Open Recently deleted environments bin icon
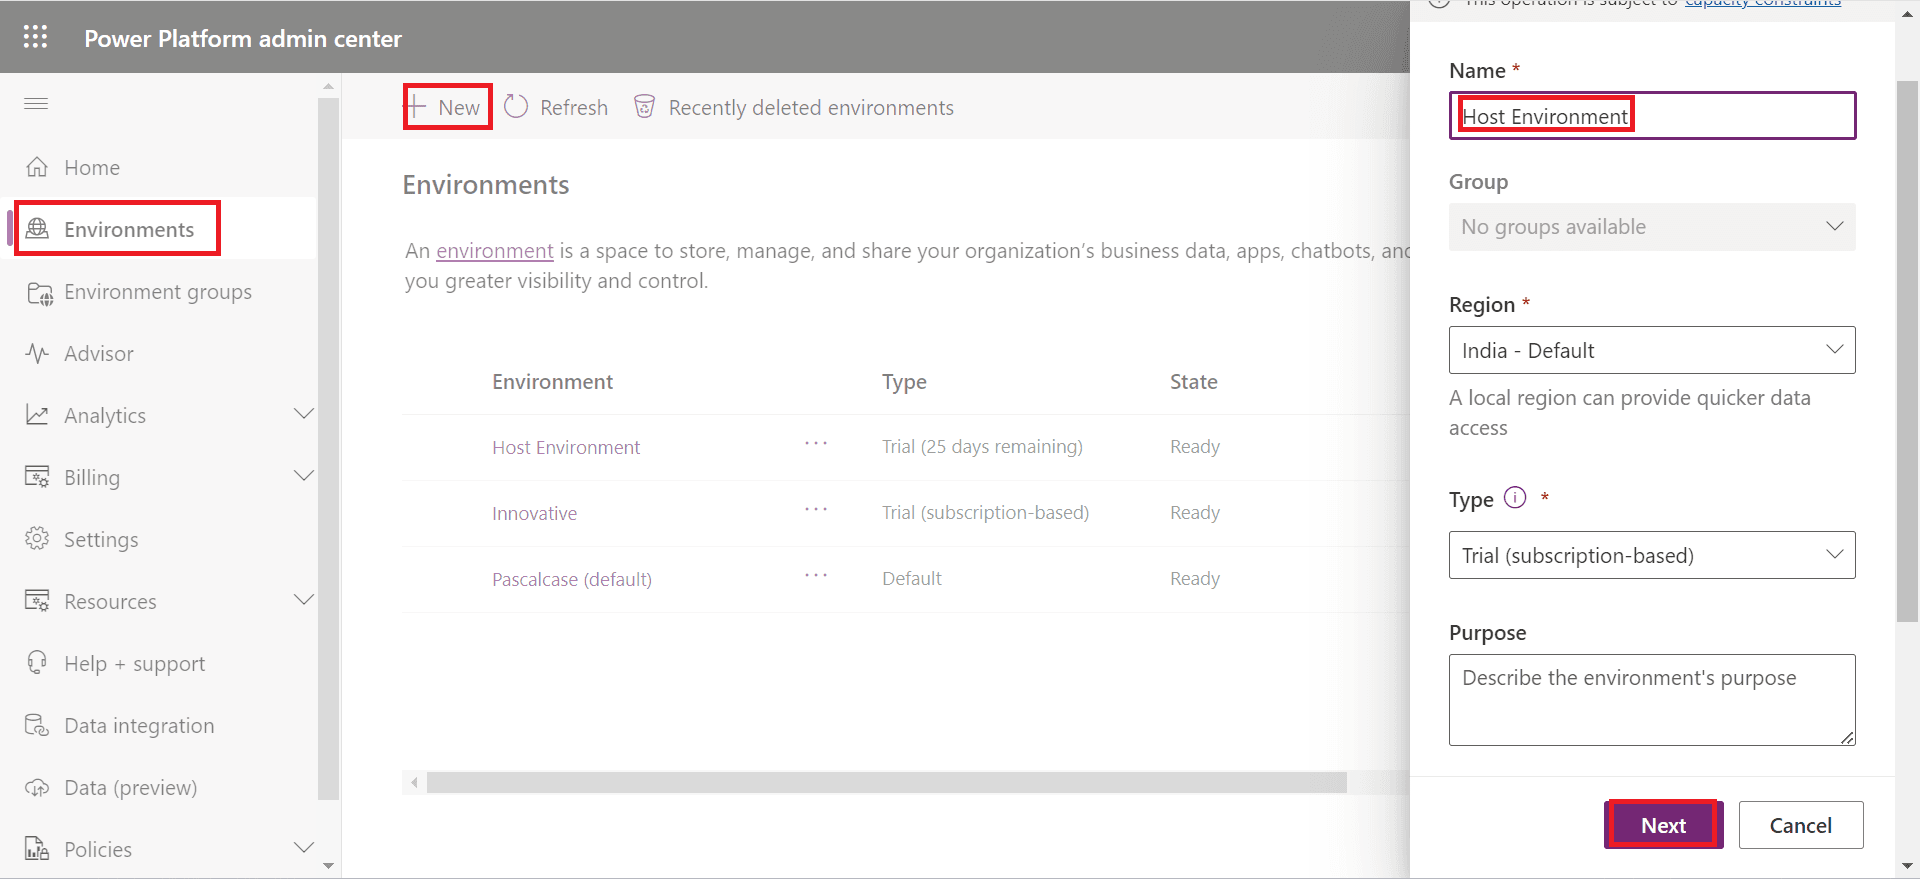 point(645,107)
